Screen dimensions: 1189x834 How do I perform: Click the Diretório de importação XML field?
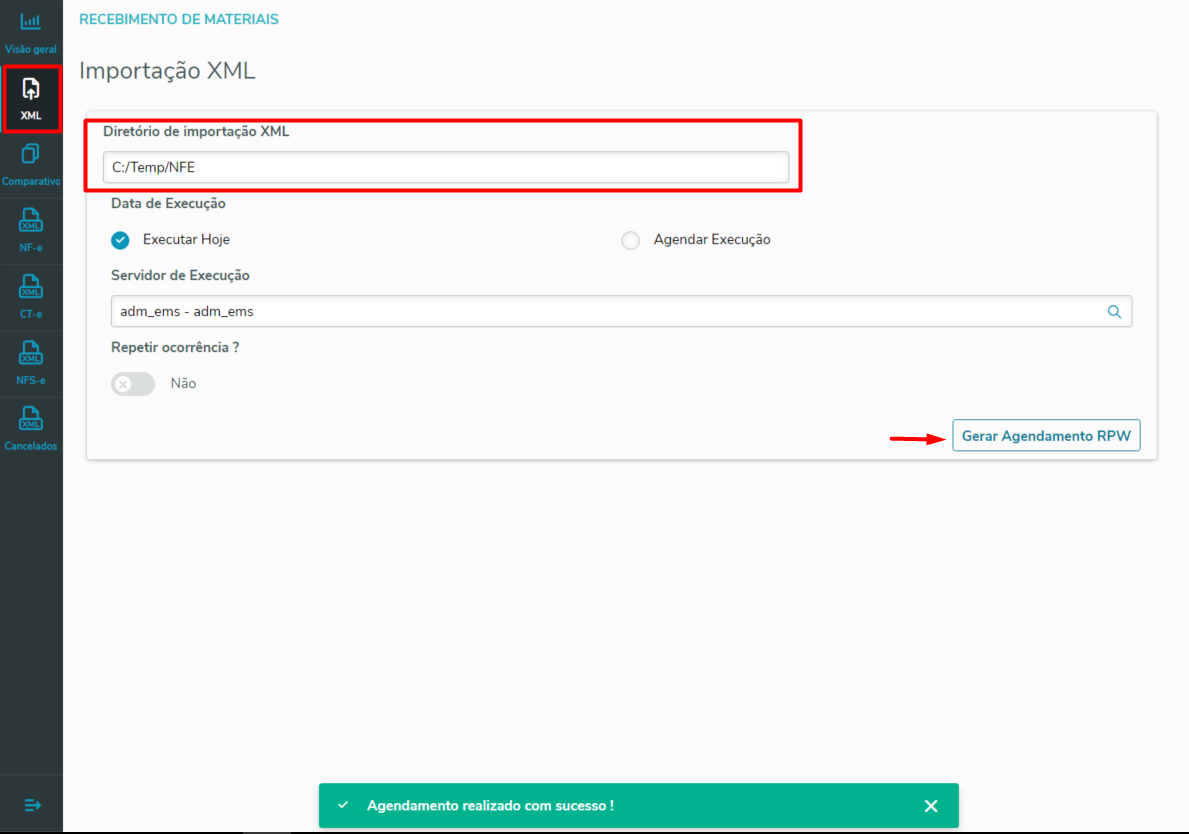446,168
